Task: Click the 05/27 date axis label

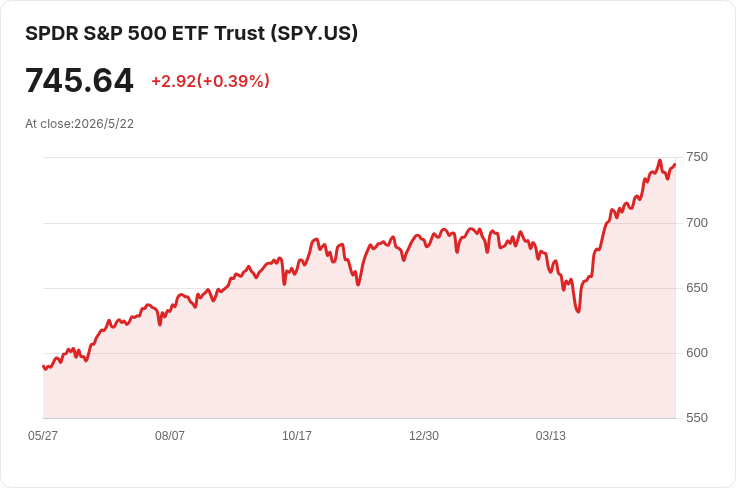Action: pos(43,435)
